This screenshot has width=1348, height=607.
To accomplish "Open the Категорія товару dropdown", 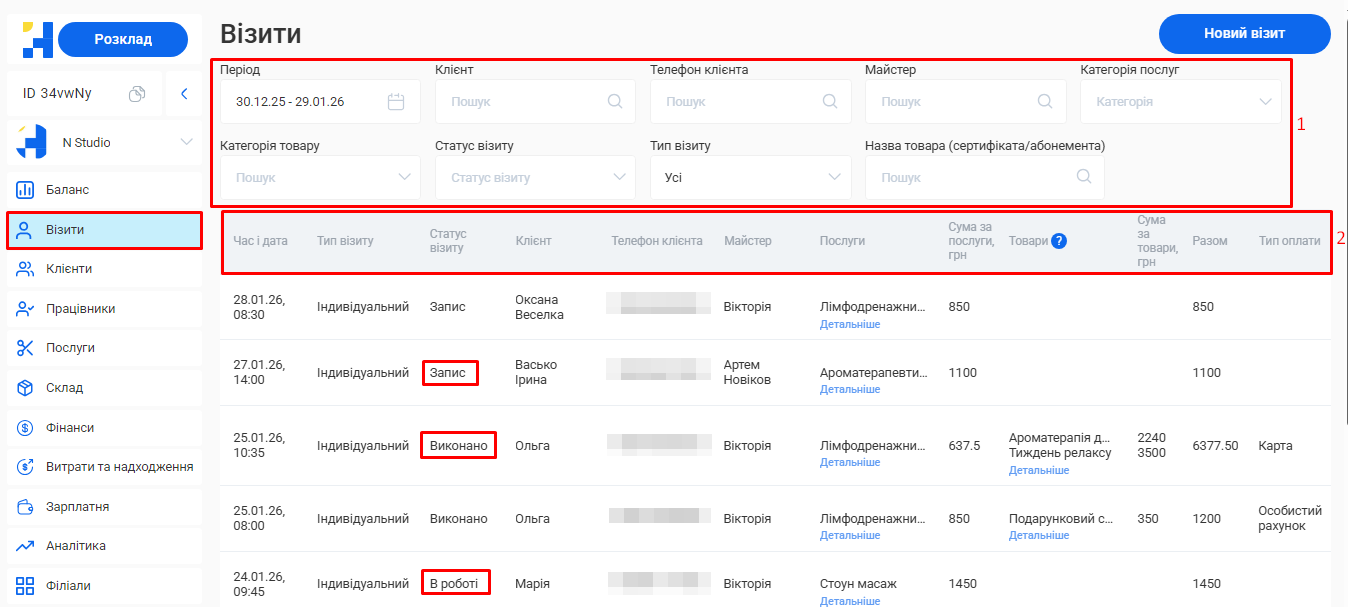I will (320, 177).
